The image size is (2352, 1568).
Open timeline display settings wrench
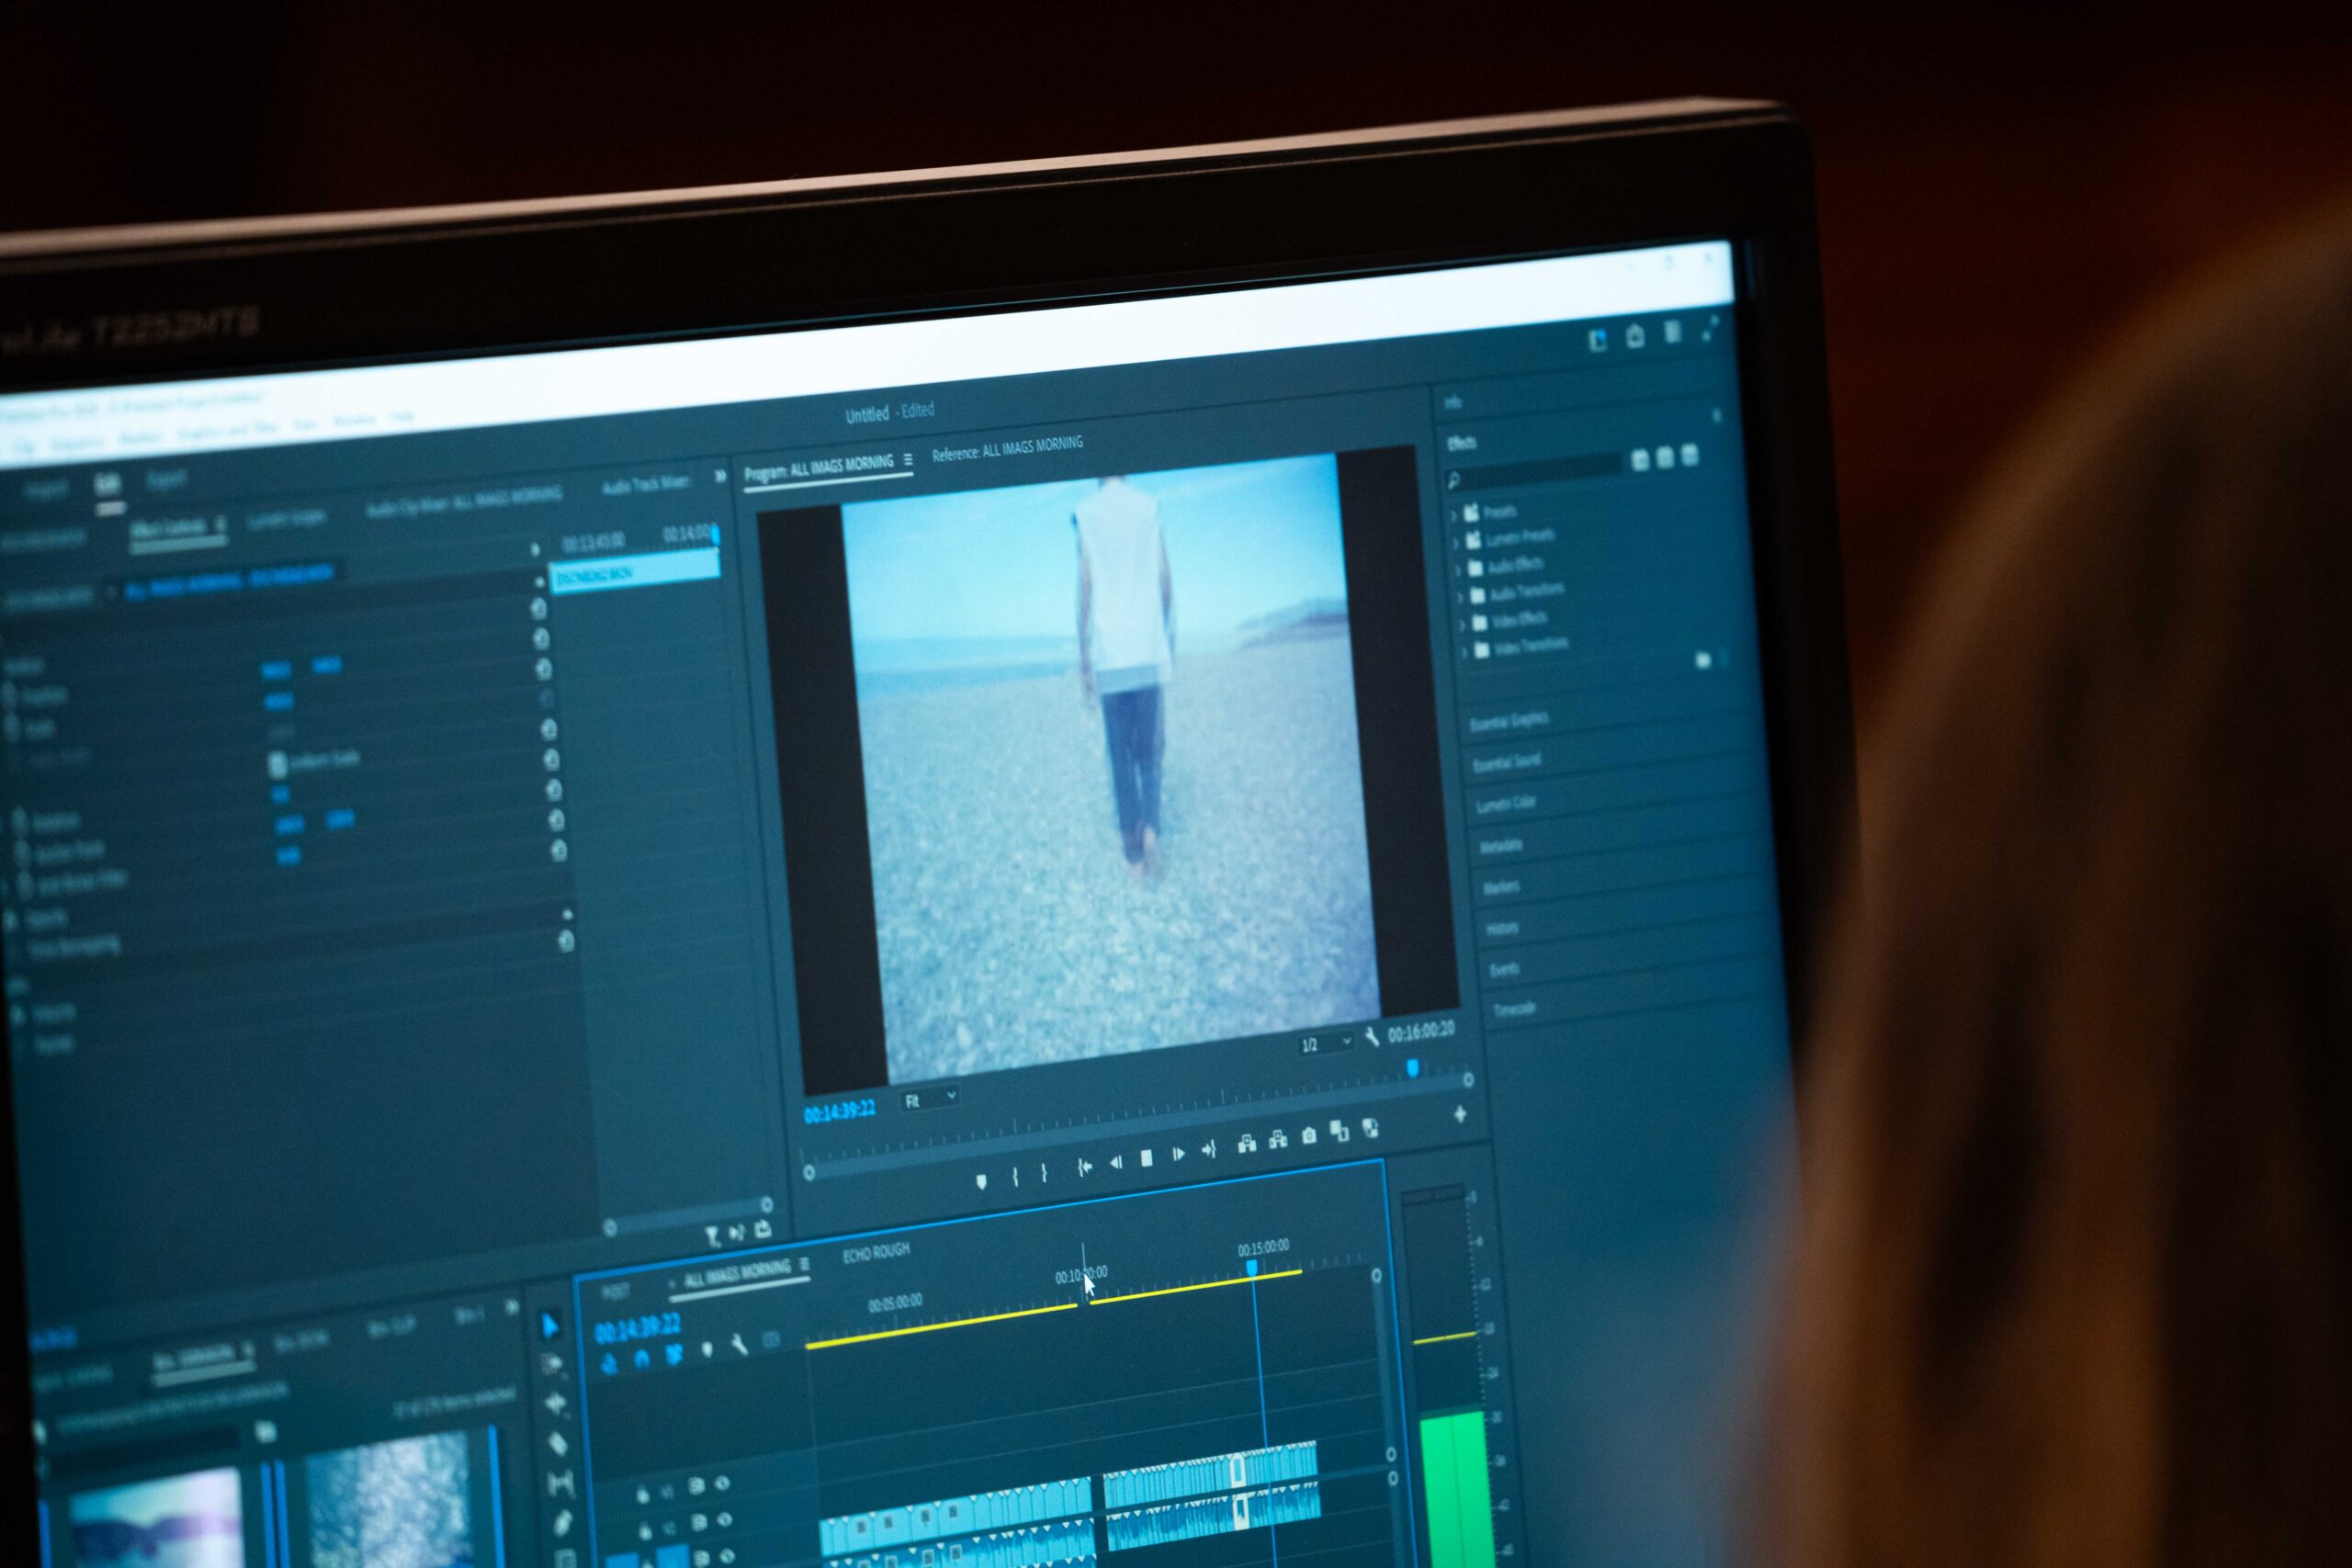point(738,1345)
